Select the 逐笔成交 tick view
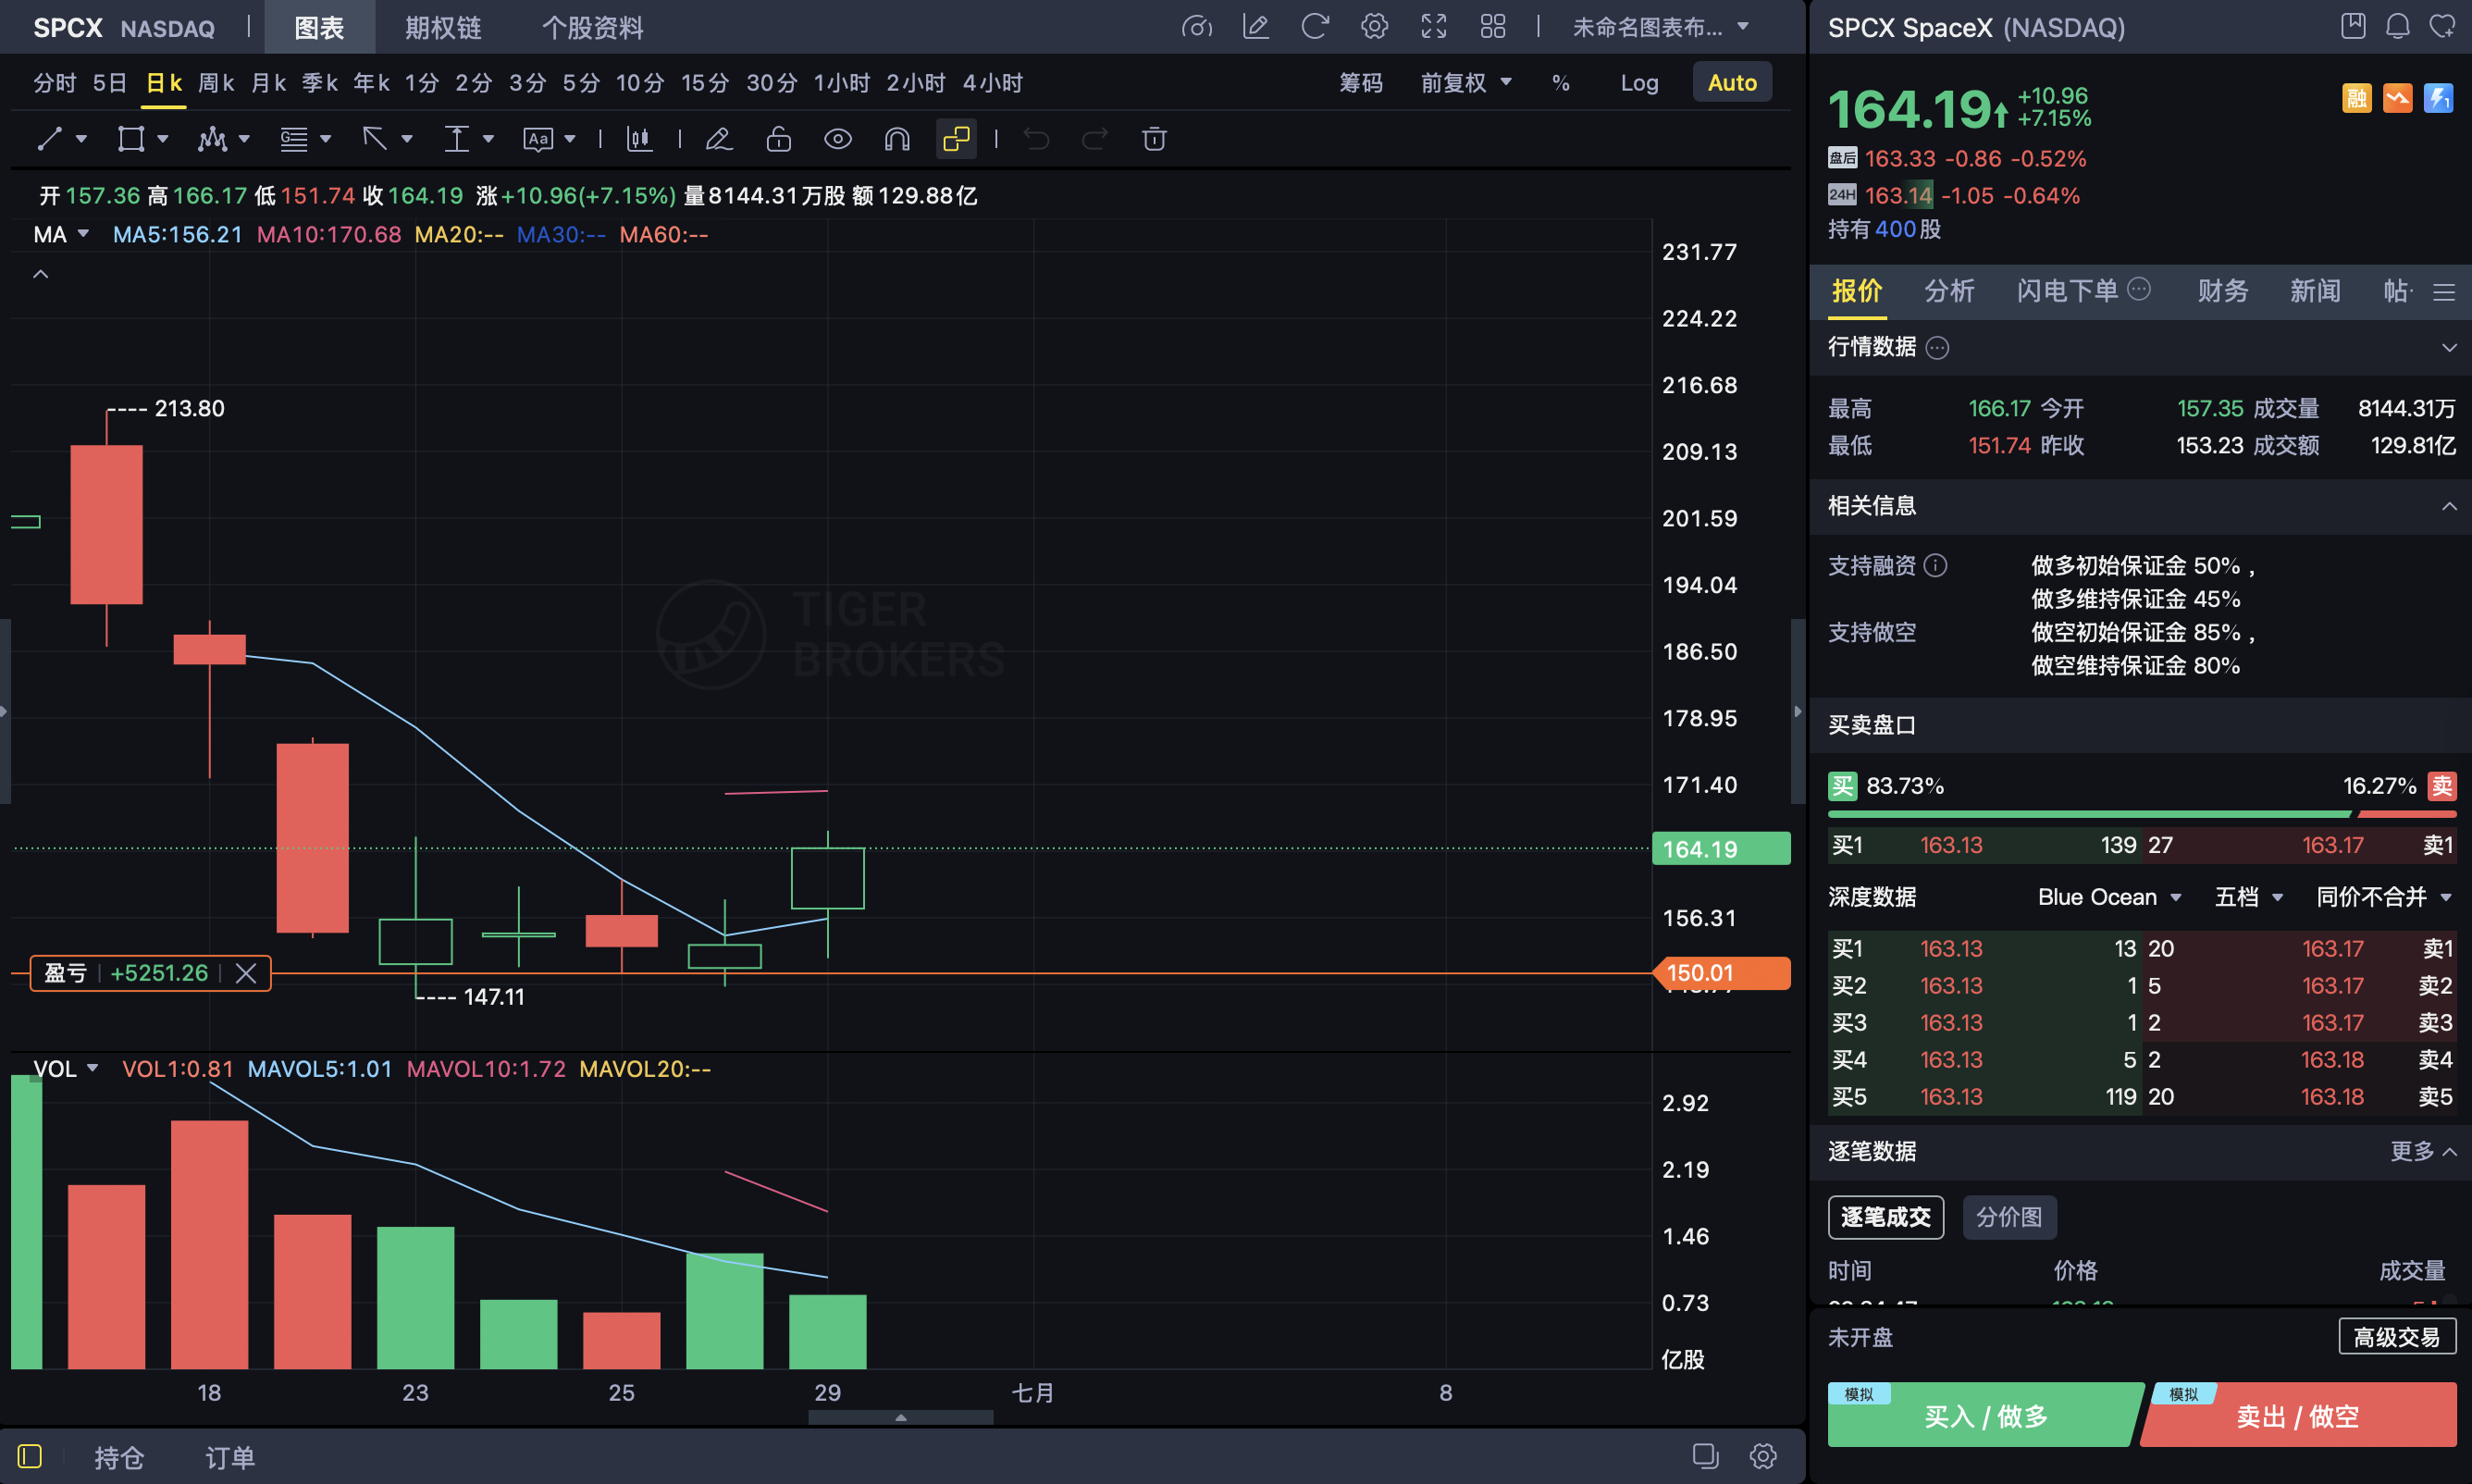Image resolution: width=2472 pixels, height=1484 pixels. click(x=1886, y=1217)
